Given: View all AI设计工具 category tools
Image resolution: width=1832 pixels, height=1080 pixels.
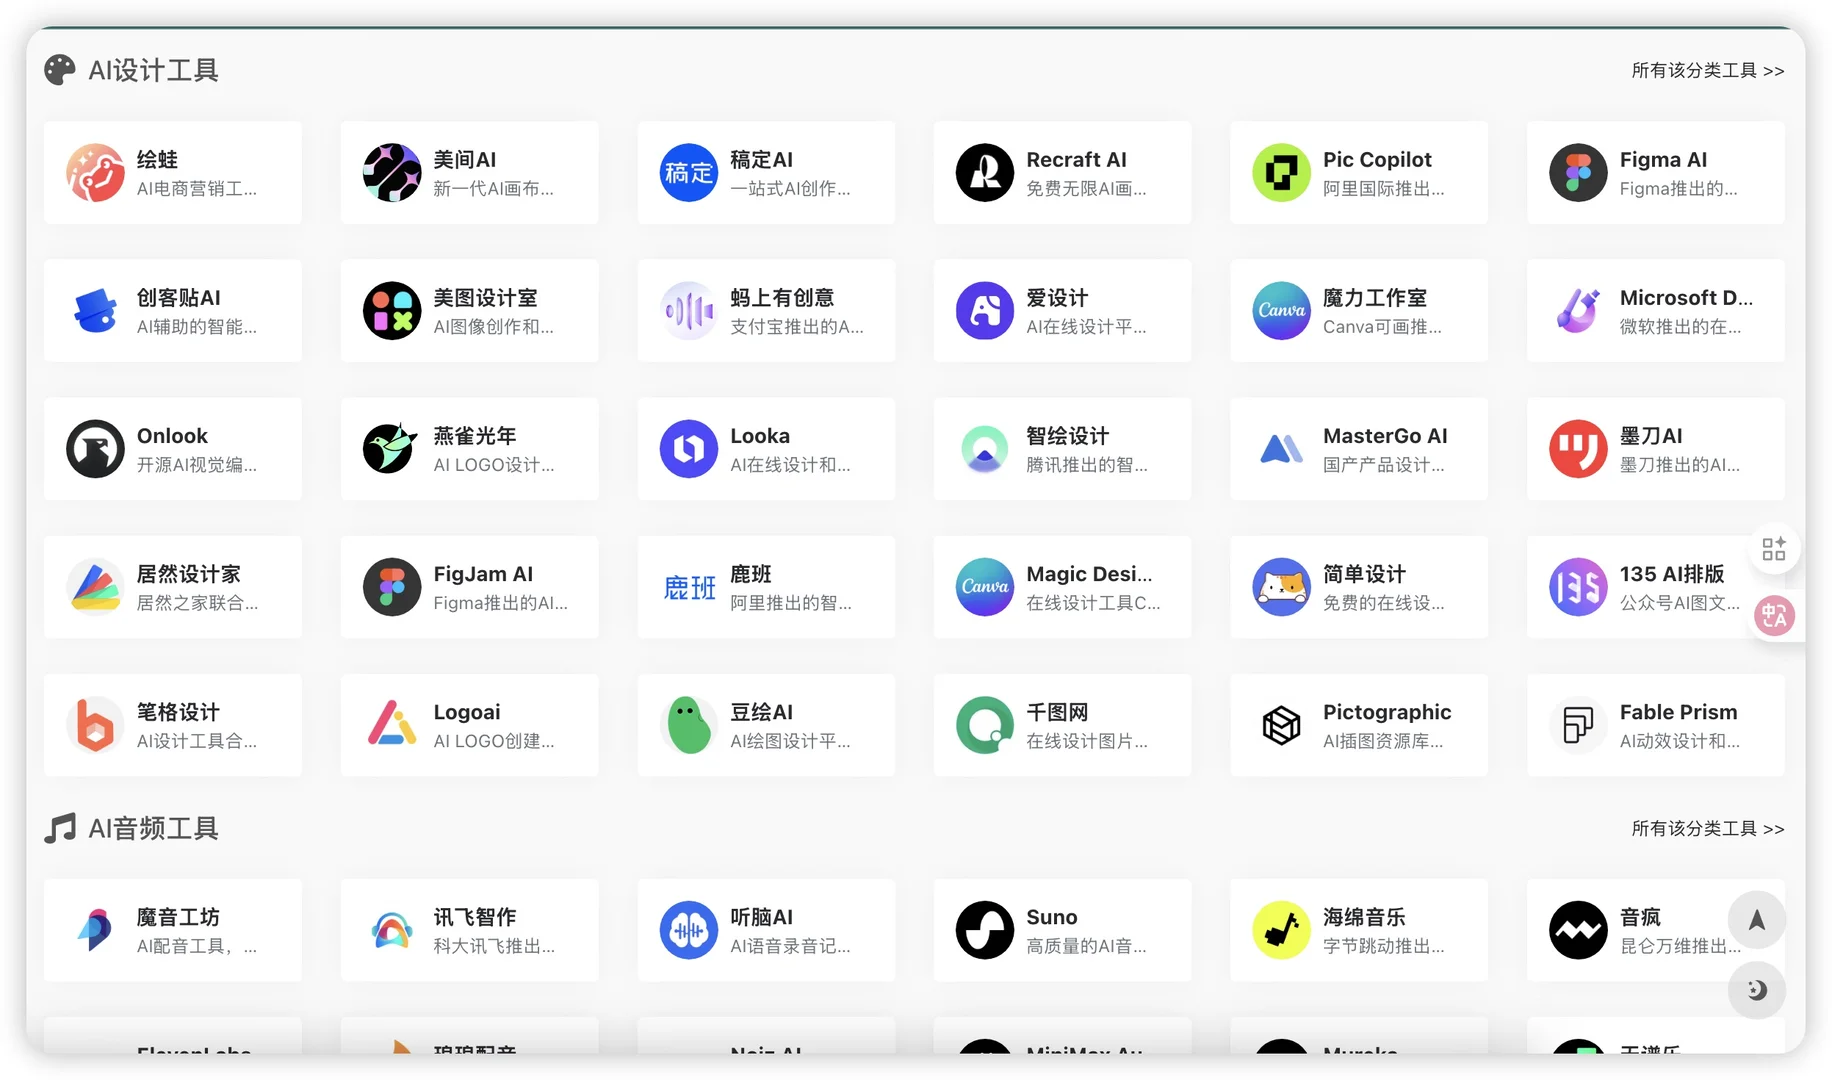Looking at the screenshot, I should point(1708,70).
